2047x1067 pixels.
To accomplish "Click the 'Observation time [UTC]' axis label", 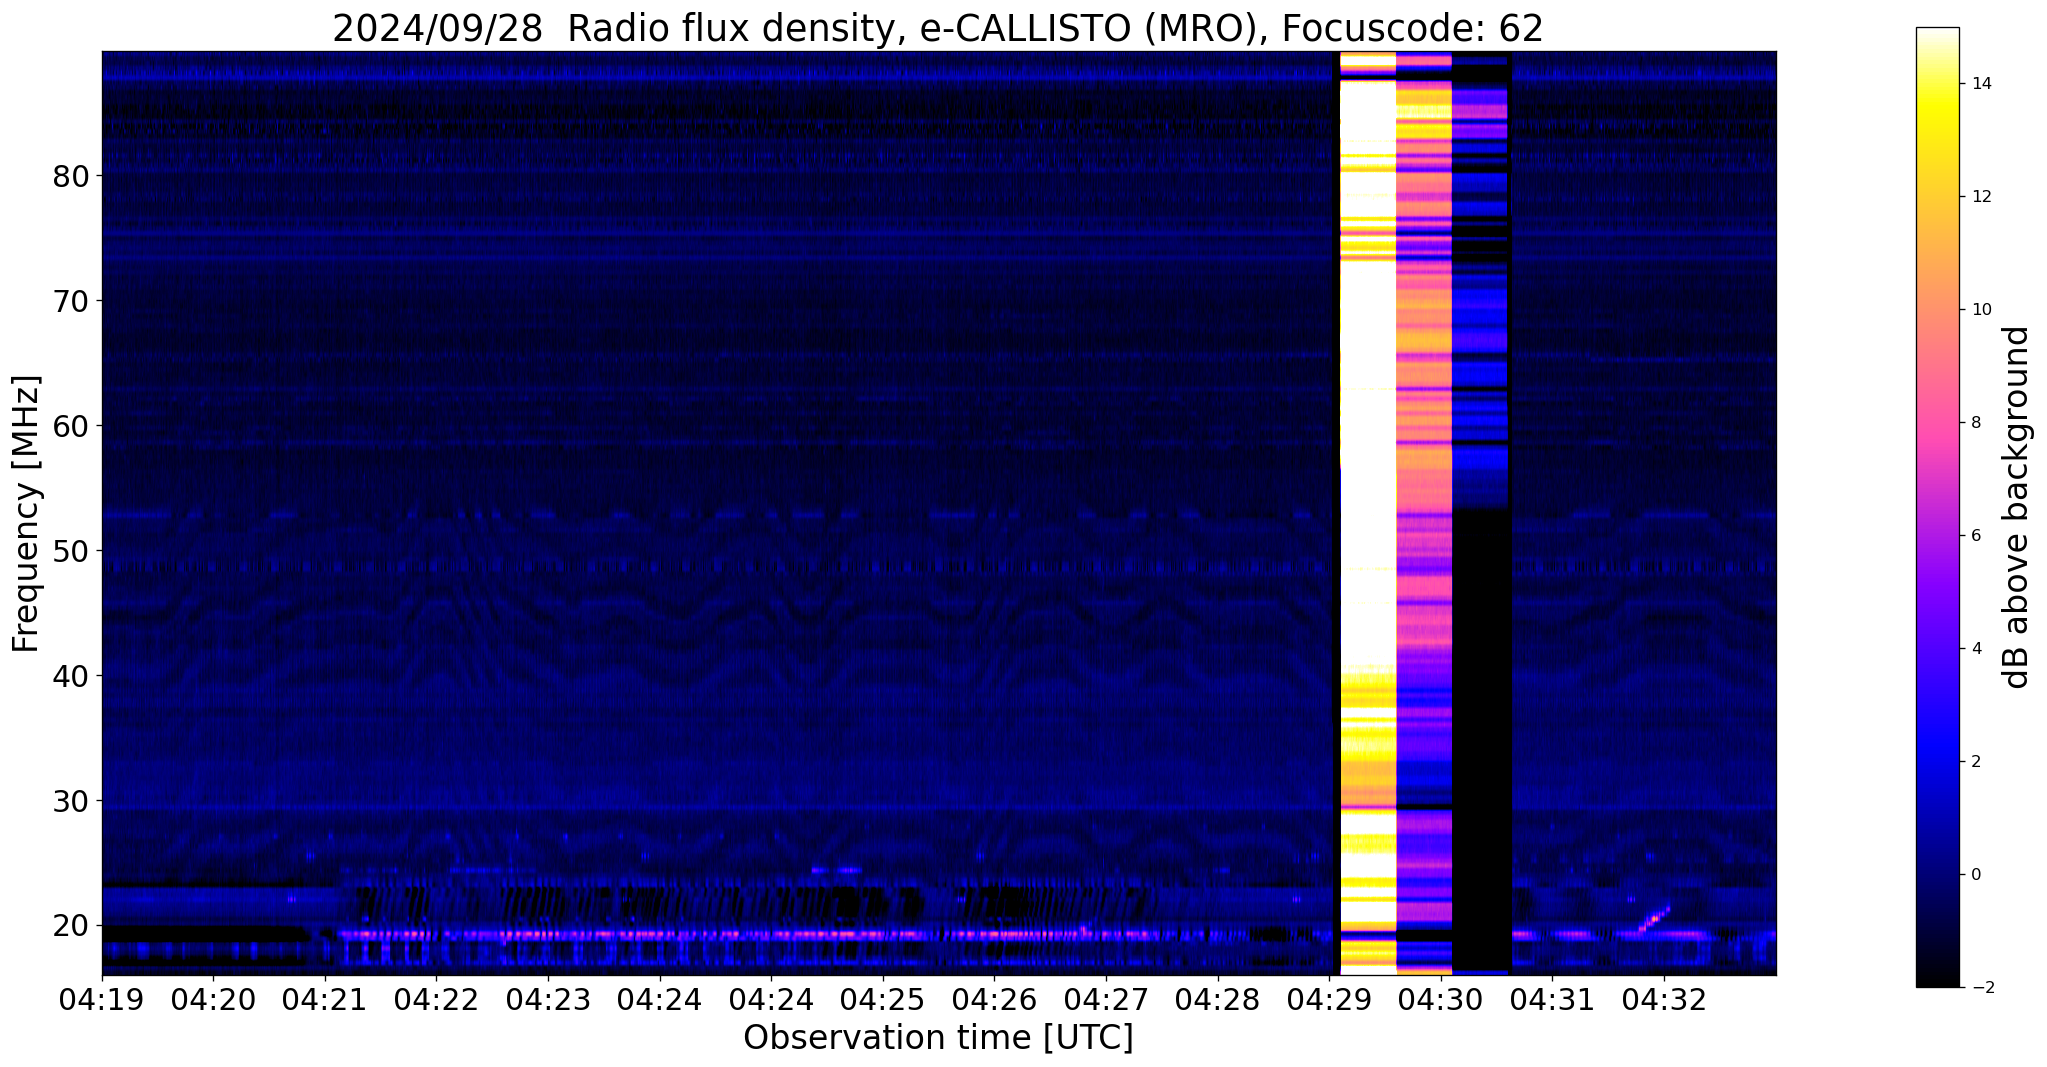I will [938, 1038].
